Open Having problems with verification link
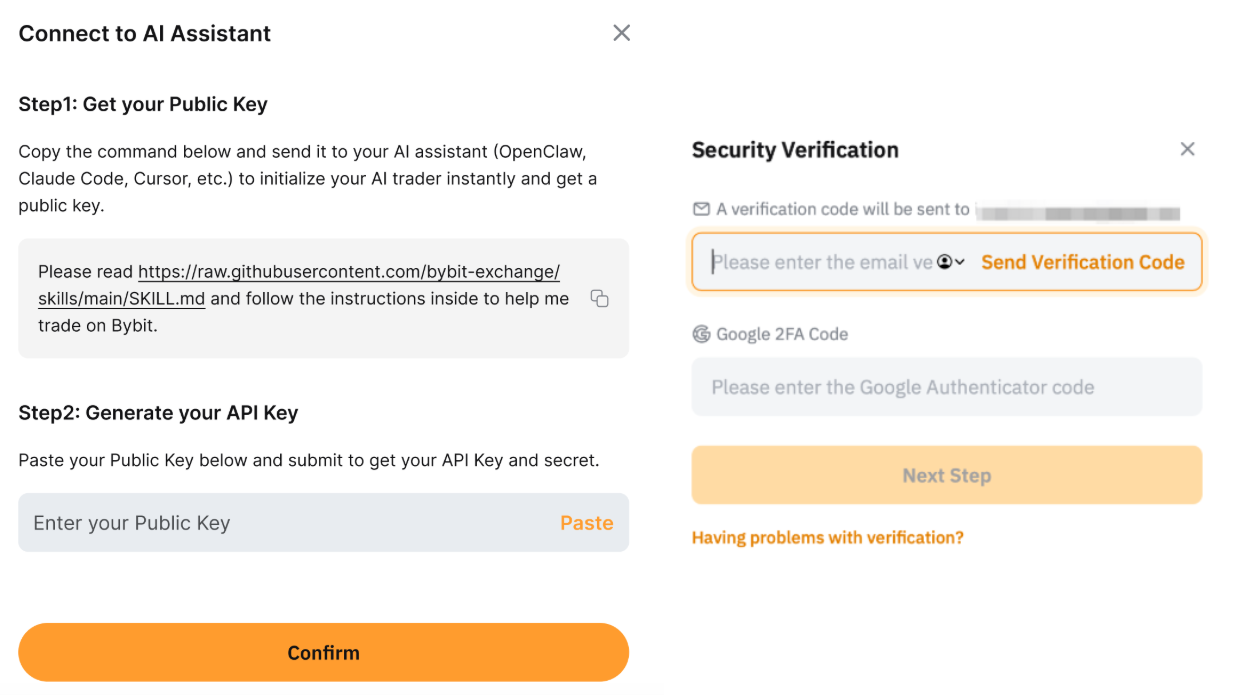 (827, 538)
